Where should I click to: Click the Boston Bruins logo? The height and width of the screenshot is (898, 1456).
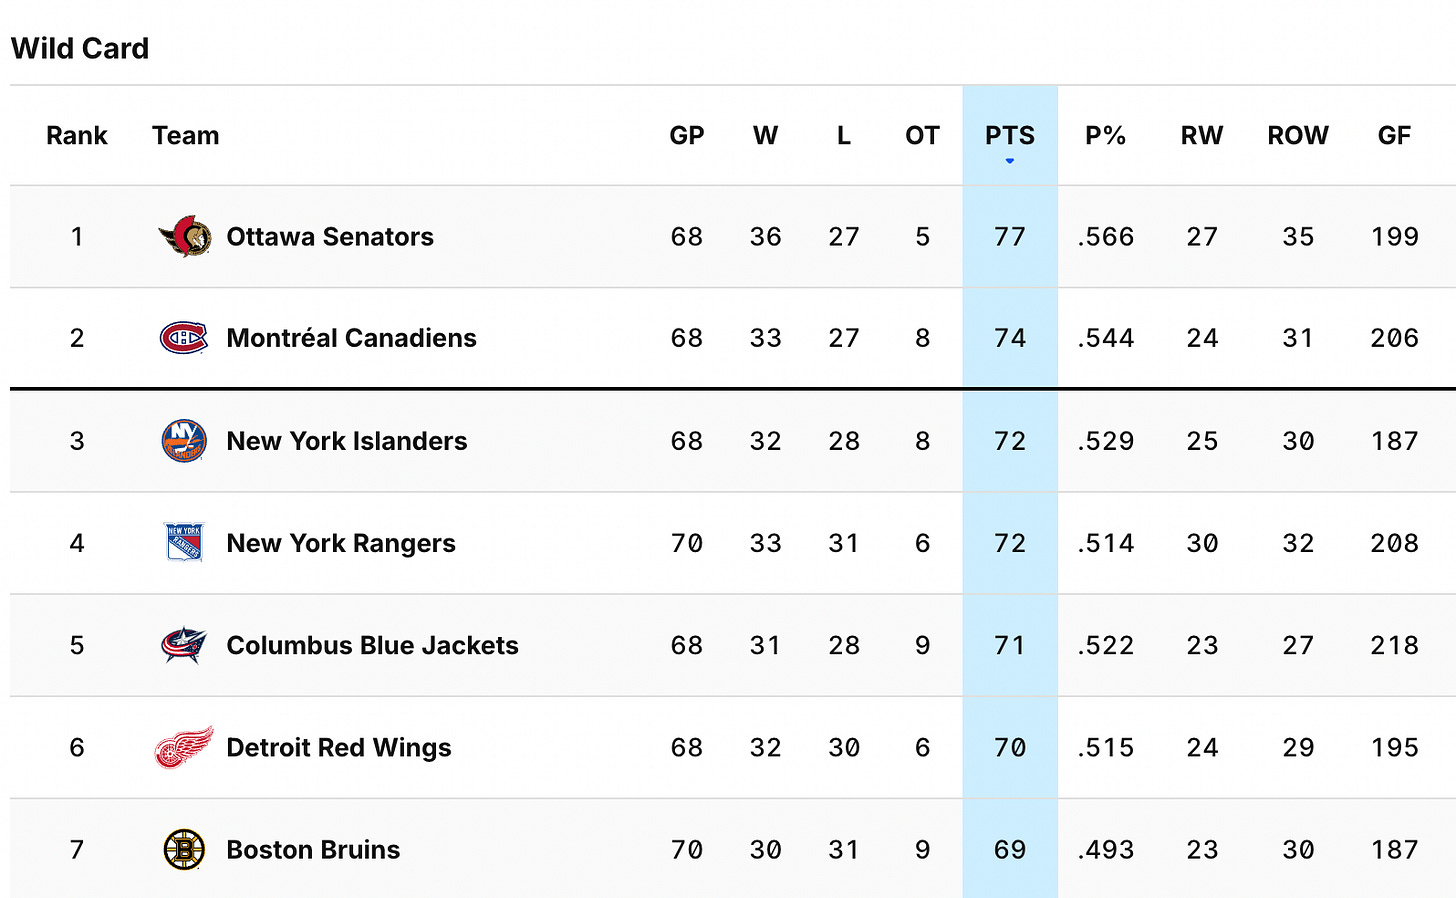[184, 849]
